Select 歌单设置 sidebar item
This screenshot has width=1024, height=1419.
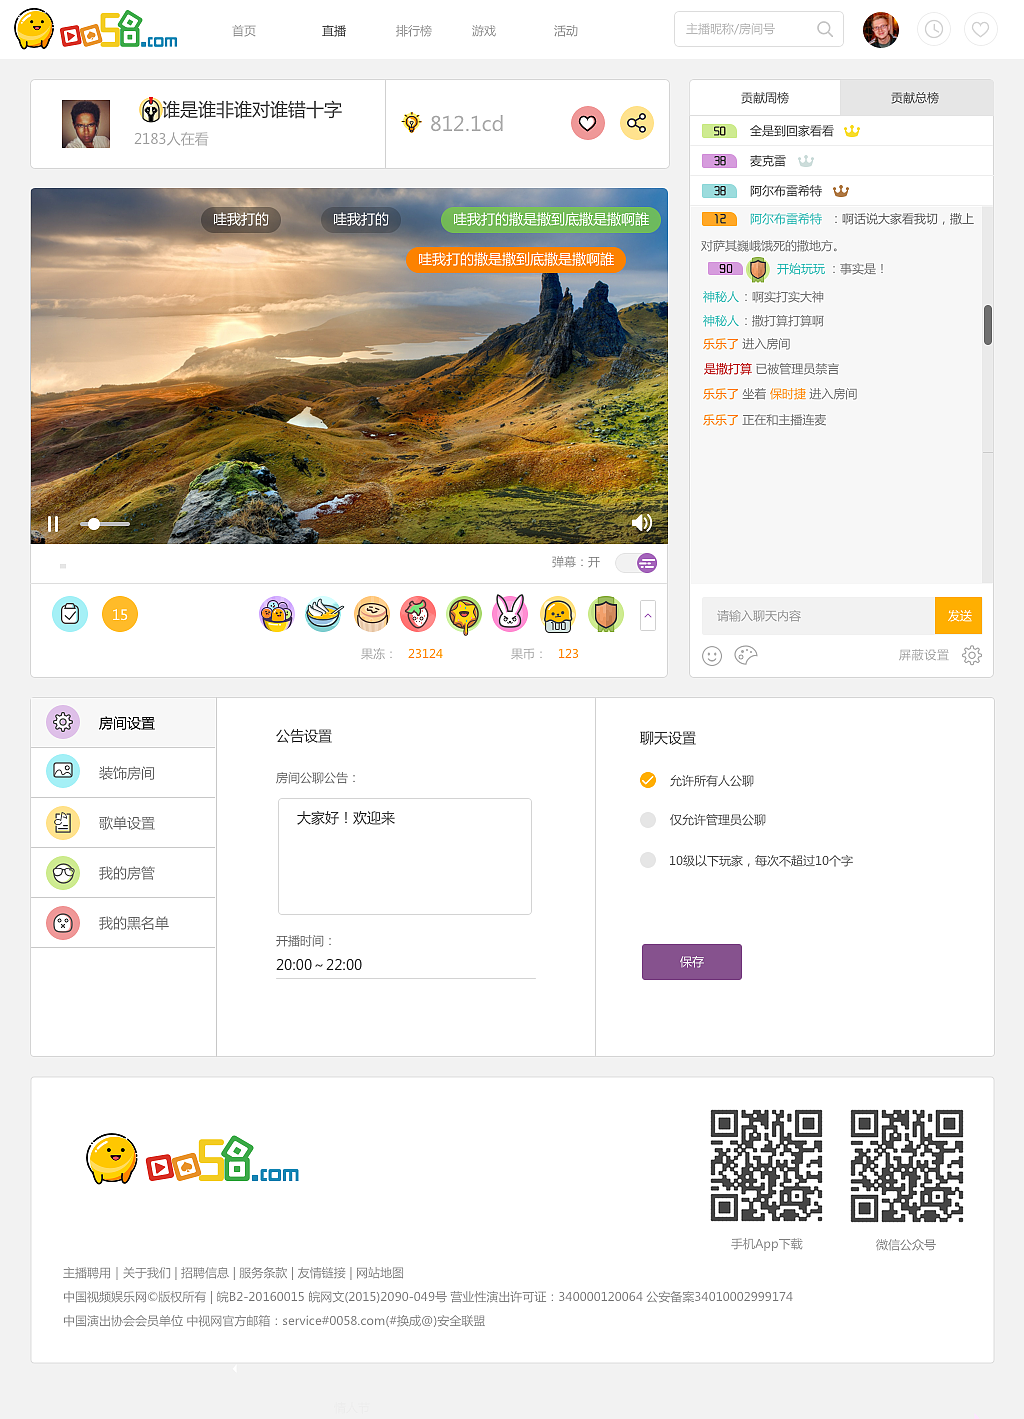(x=124, y=822)
